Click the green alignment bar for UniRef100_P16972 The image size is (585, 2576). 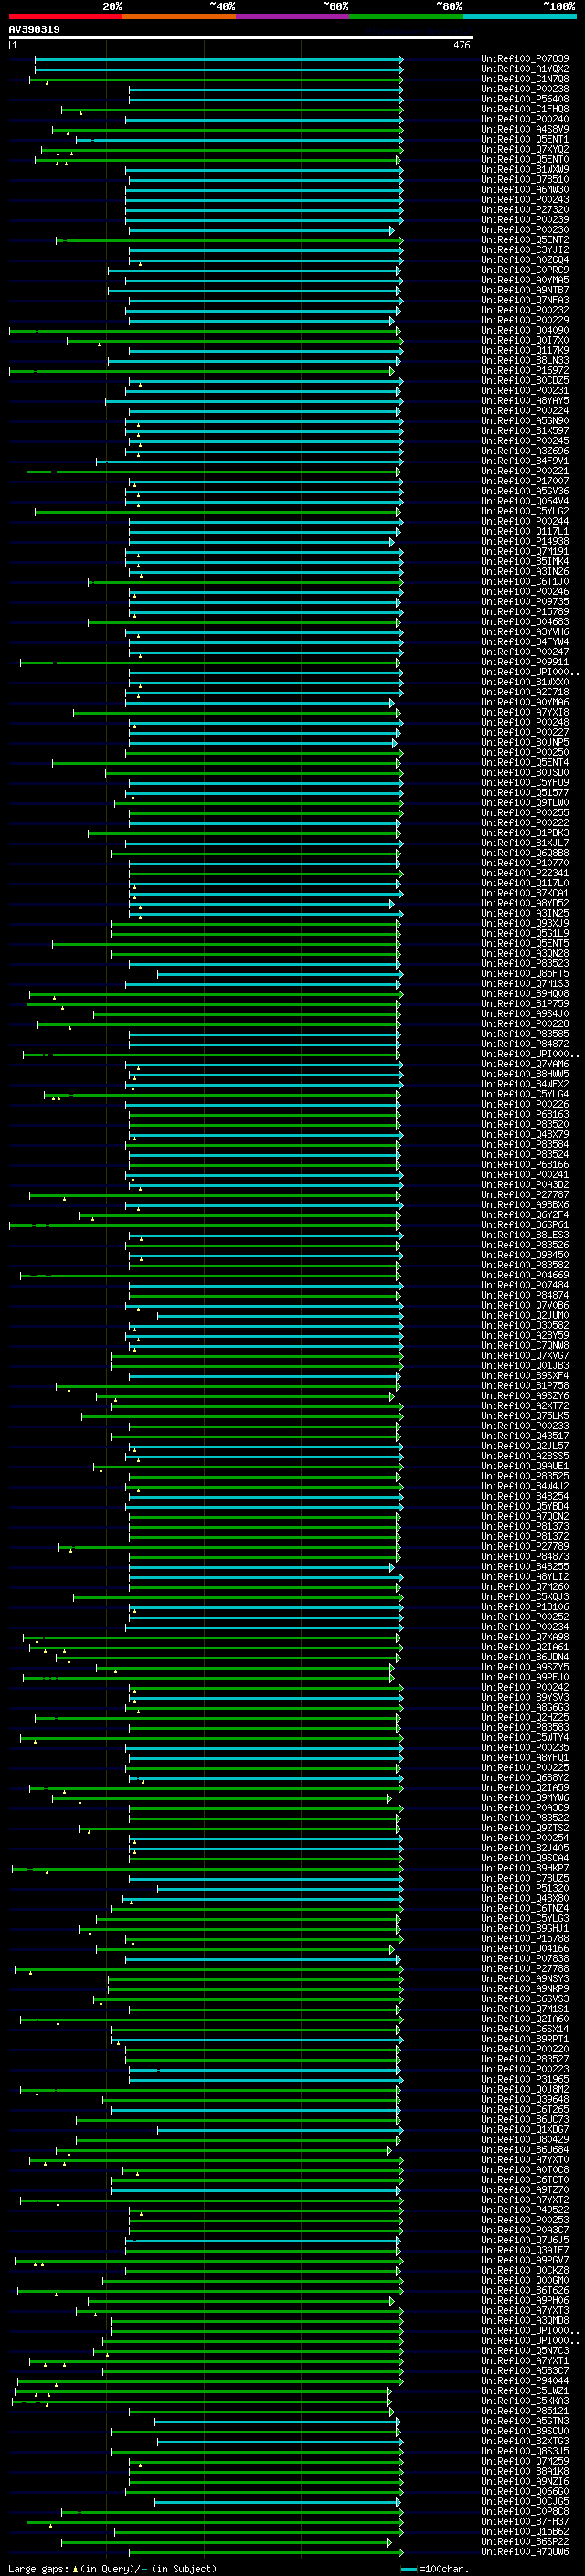point(201,370)
